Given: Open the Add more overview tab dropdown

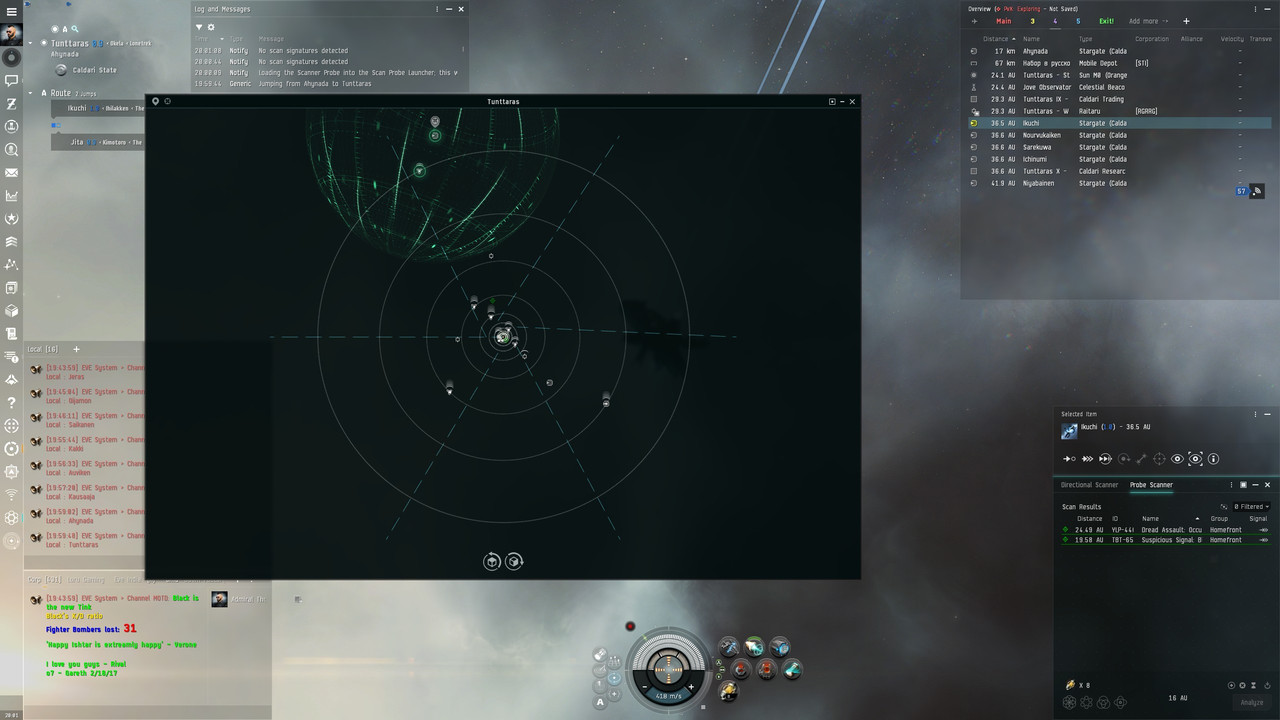Looking at the screenshot, I should click(1148, 20).
